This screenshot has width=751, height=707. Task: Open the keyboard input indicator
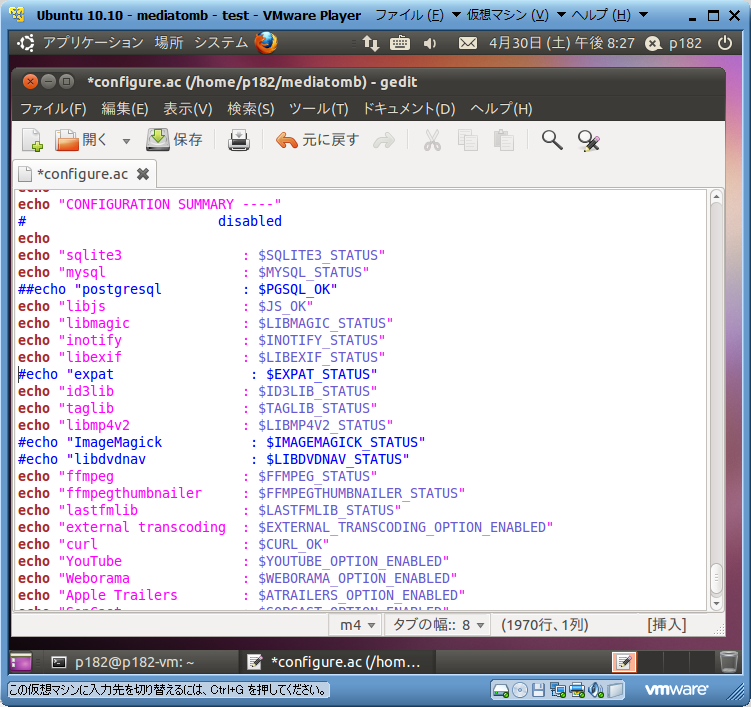tap(399, 43)
